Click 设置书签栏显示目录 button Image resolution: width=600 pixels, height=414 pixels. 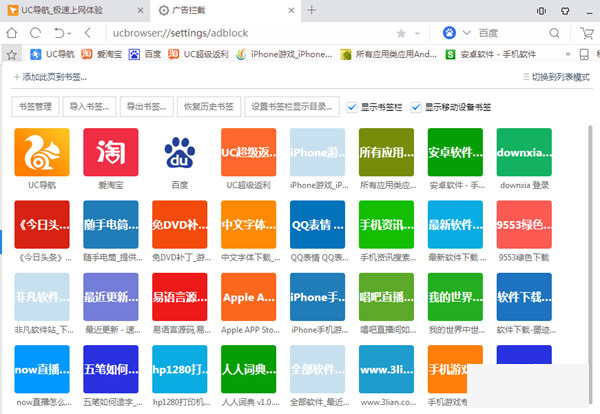pos(292,107)
